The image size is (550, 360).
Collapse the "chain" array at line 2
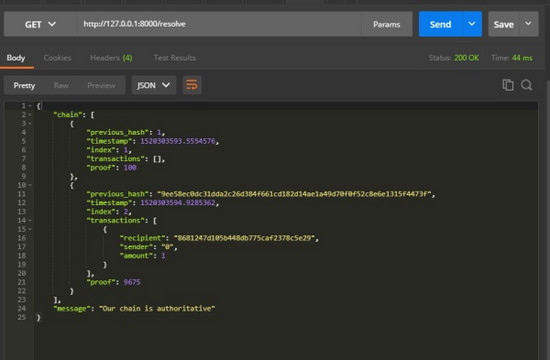click(30, 114)
